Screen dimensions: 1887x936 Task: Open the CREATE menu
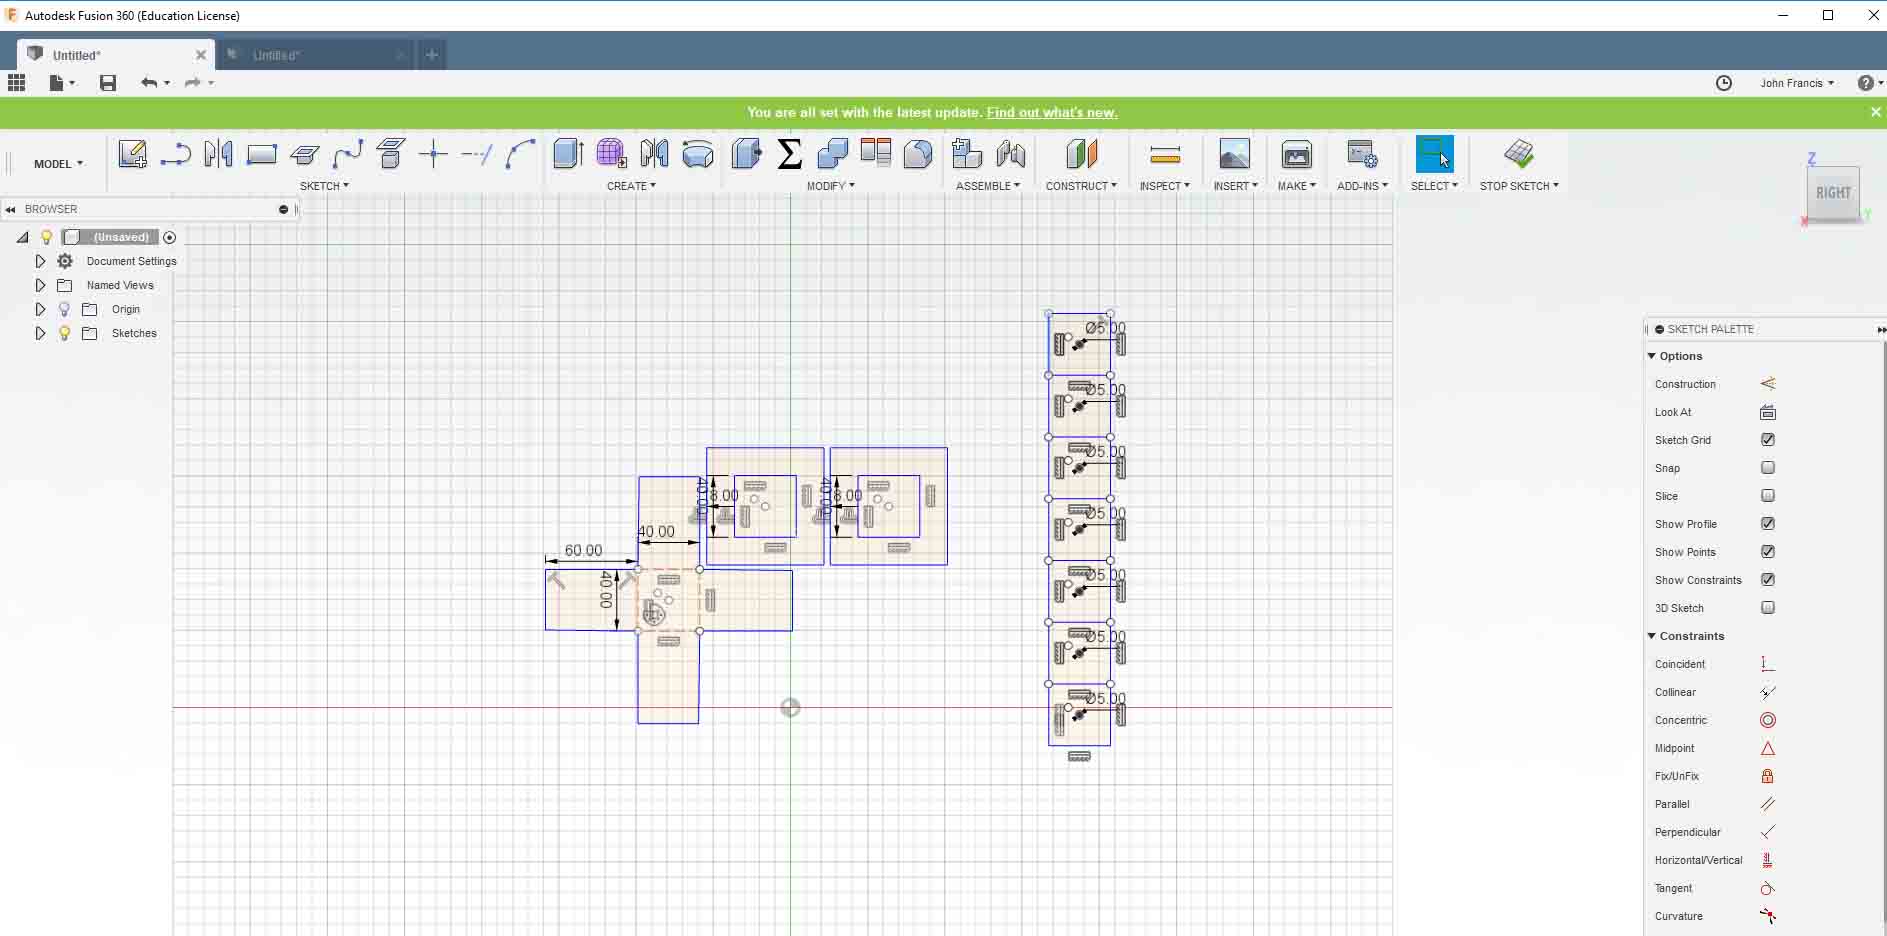pos(631,186)
